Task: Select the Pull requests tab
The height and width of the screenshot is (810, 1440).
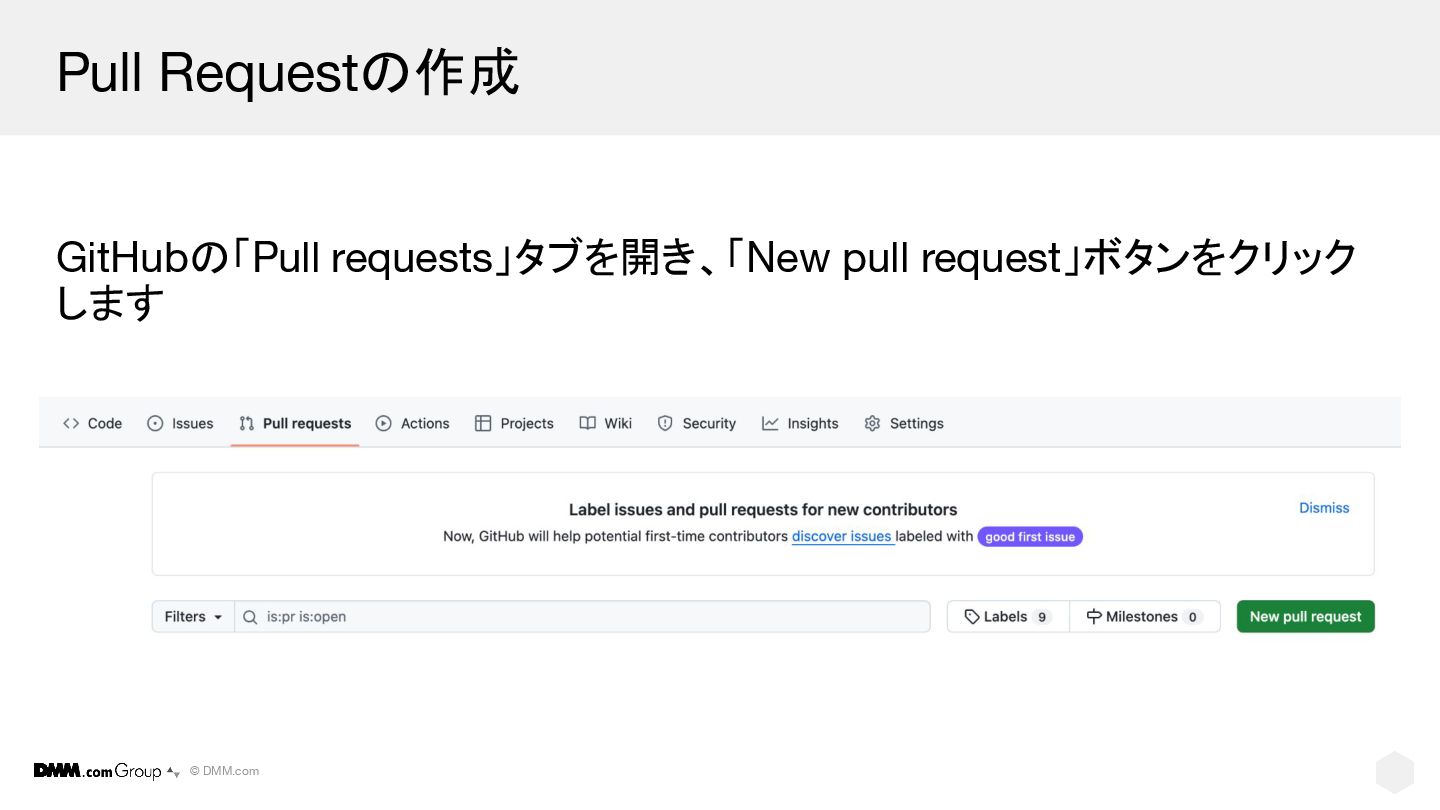Action: tap(295, 423)
